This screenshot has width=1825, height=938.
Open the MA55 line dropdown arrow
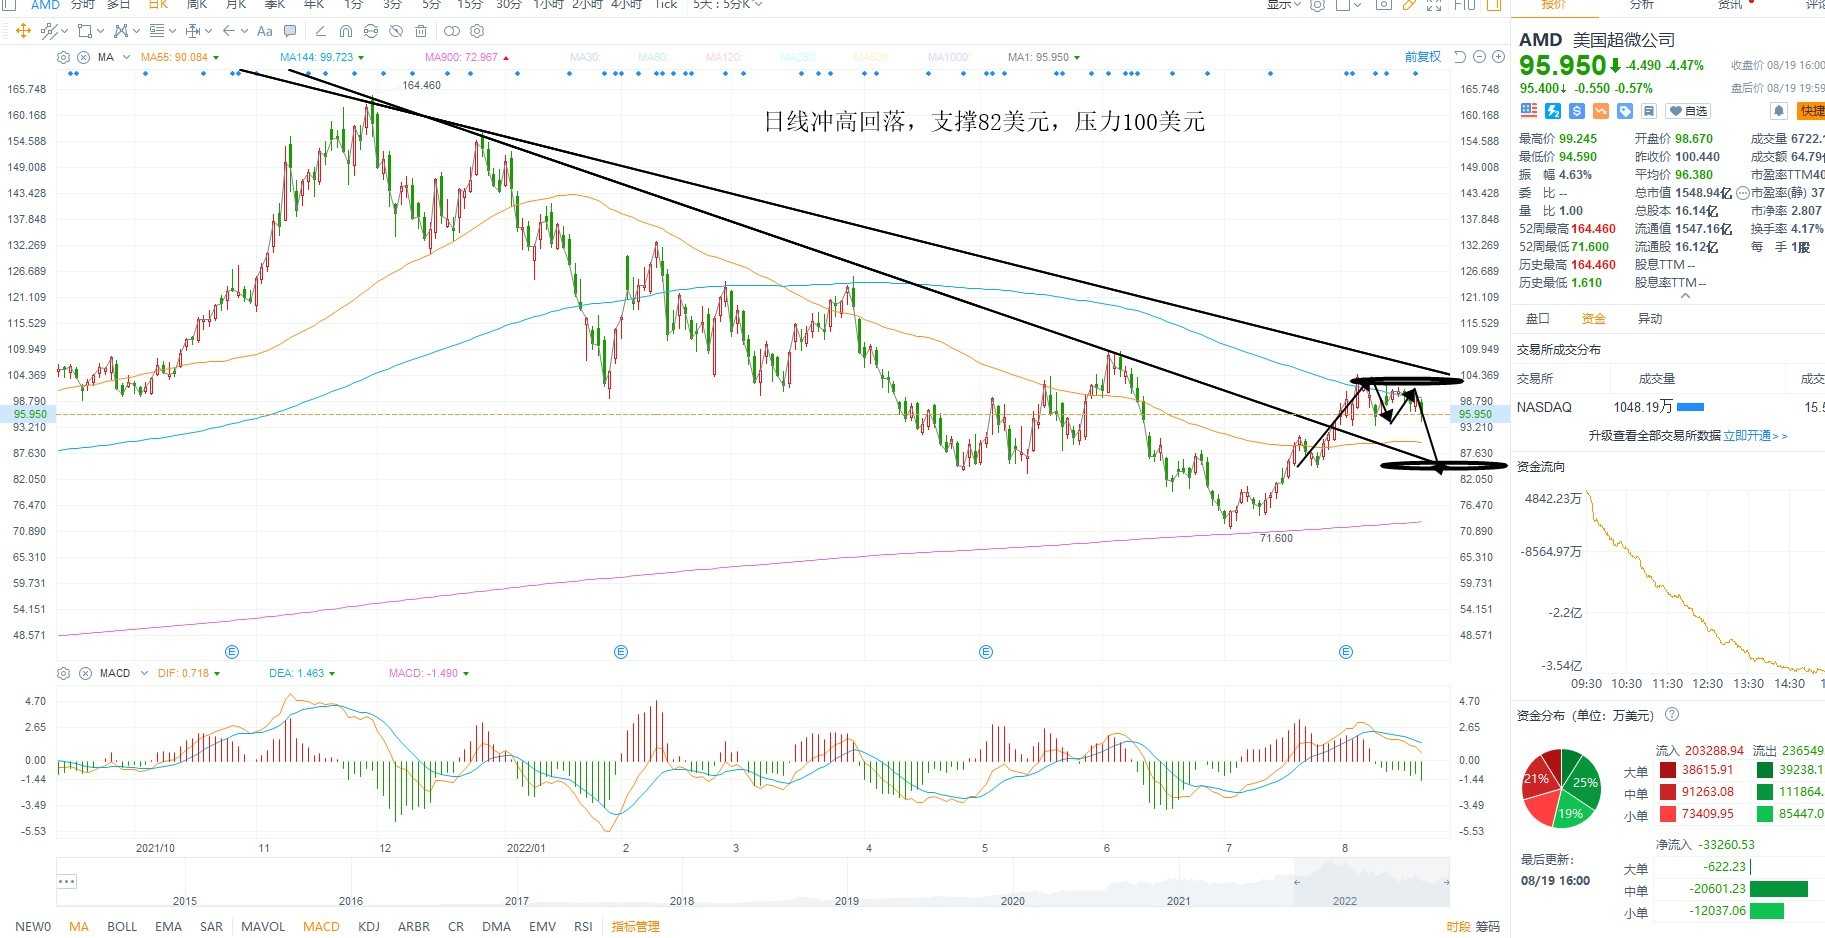216,57
